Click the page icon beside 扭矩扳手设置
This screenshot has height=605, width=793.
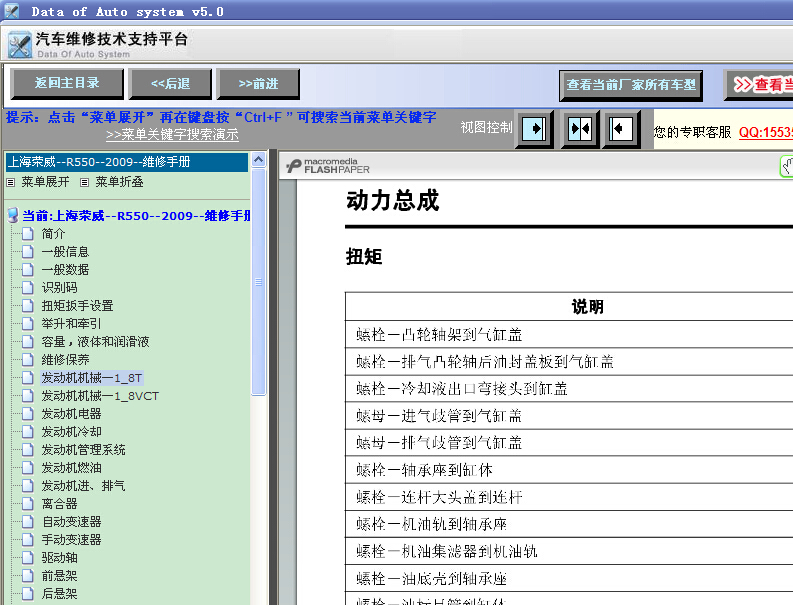28,306
